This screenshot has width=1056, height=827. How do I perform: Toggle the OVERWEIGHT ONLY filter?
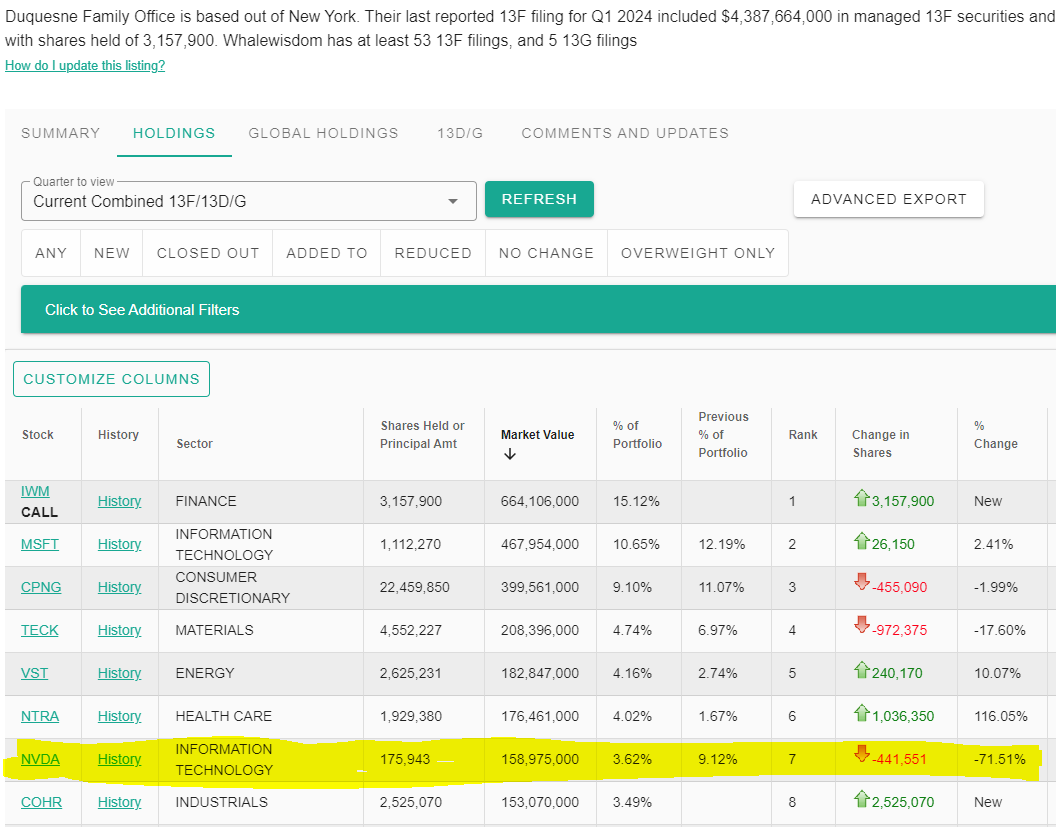[x=698, y=253]
